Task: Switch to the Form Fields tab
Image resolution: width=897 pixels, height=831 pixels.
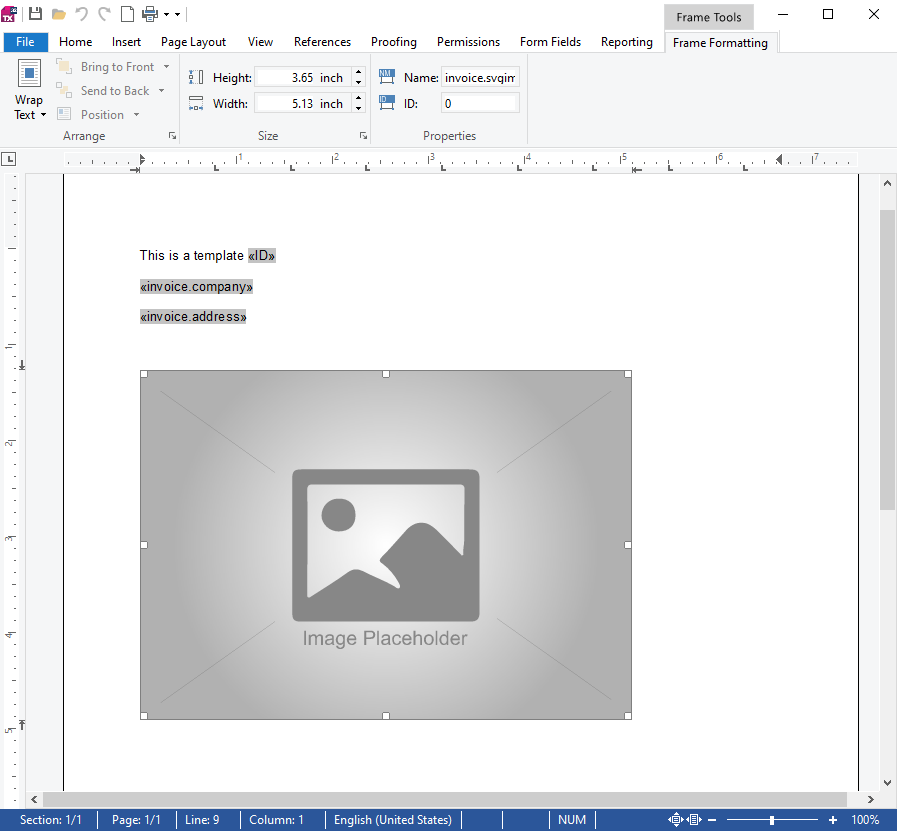Action: pos(550,42)
